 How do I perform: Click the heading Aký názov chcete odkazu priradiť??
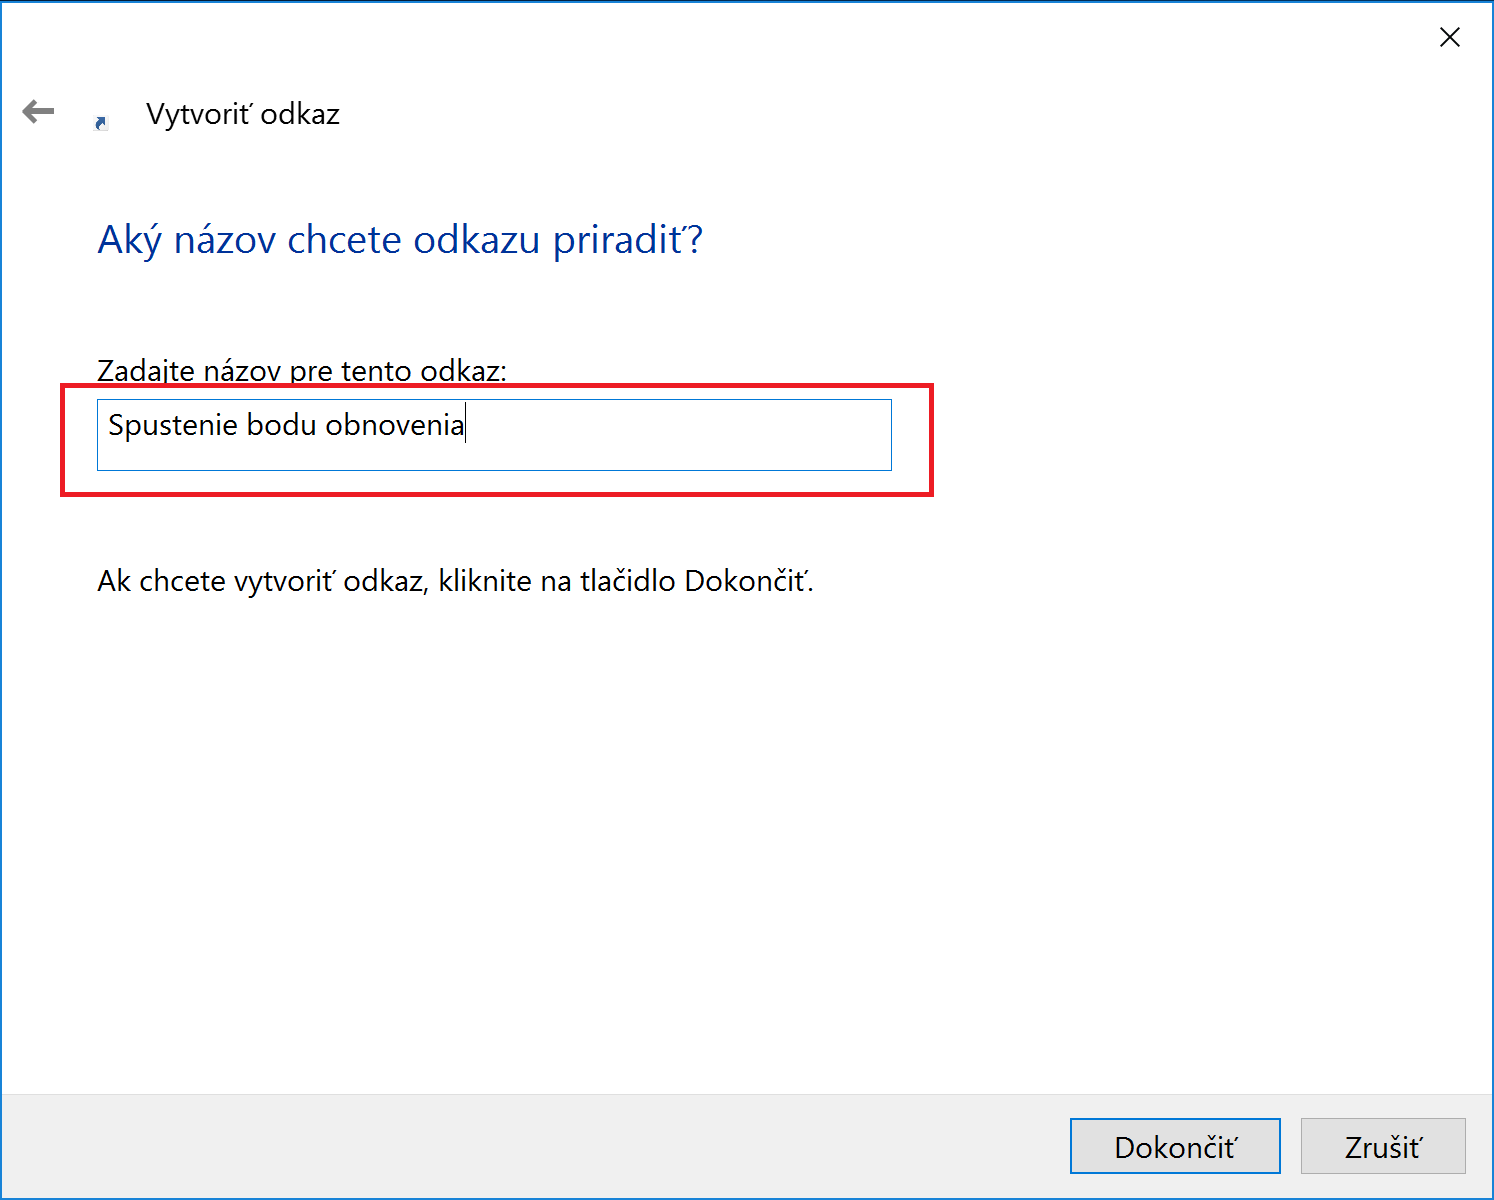tap(400, 240)
